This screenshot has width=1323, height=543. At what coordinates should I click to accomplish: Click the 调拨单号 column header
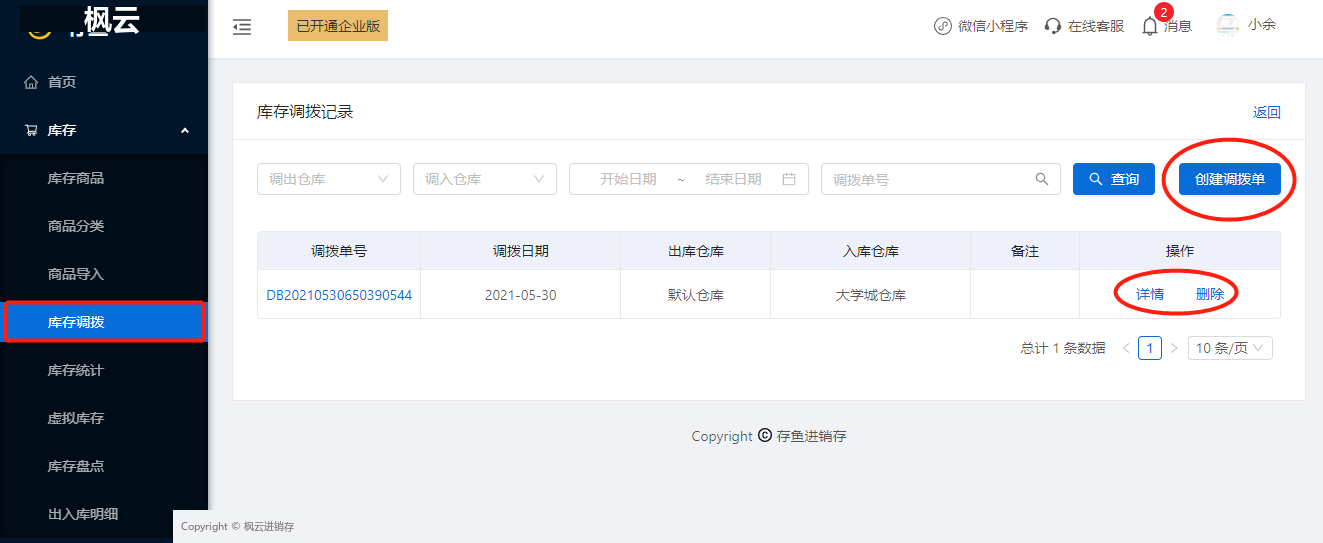pyautogui.click(x=339, y=251)
